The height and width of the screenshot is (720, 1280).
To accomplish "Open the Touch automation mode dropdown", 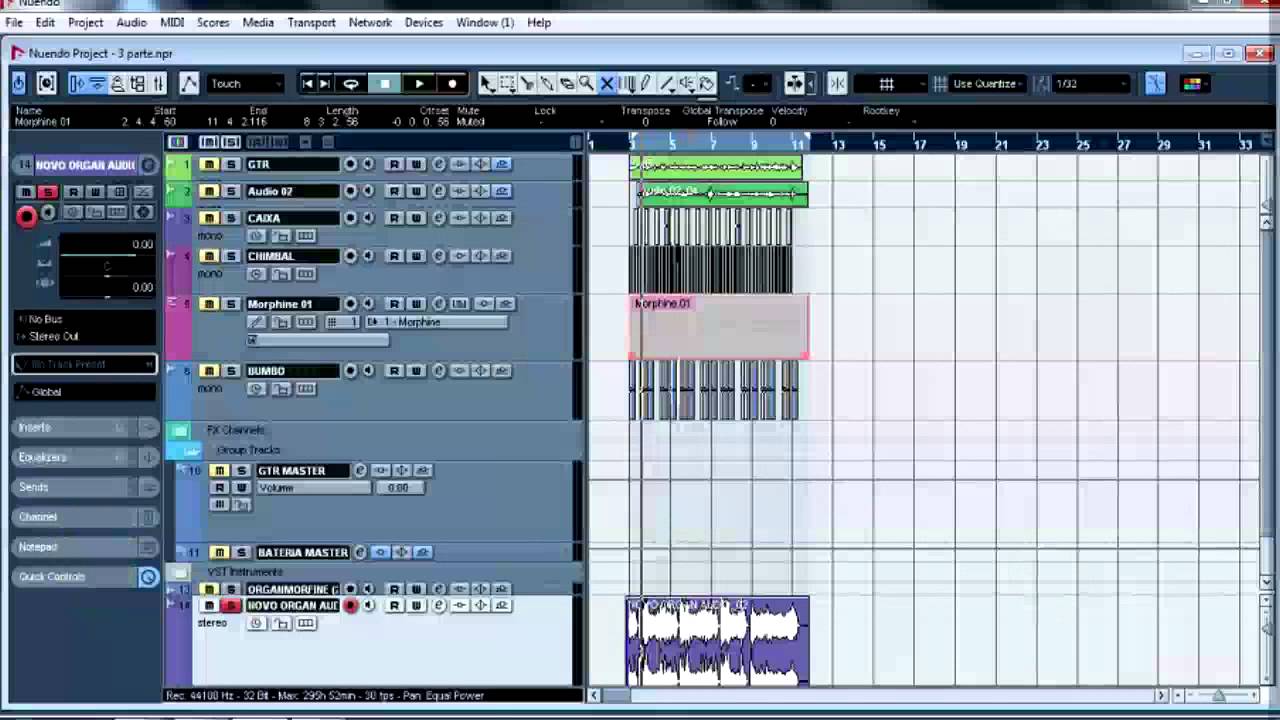I will click(246, 84).
